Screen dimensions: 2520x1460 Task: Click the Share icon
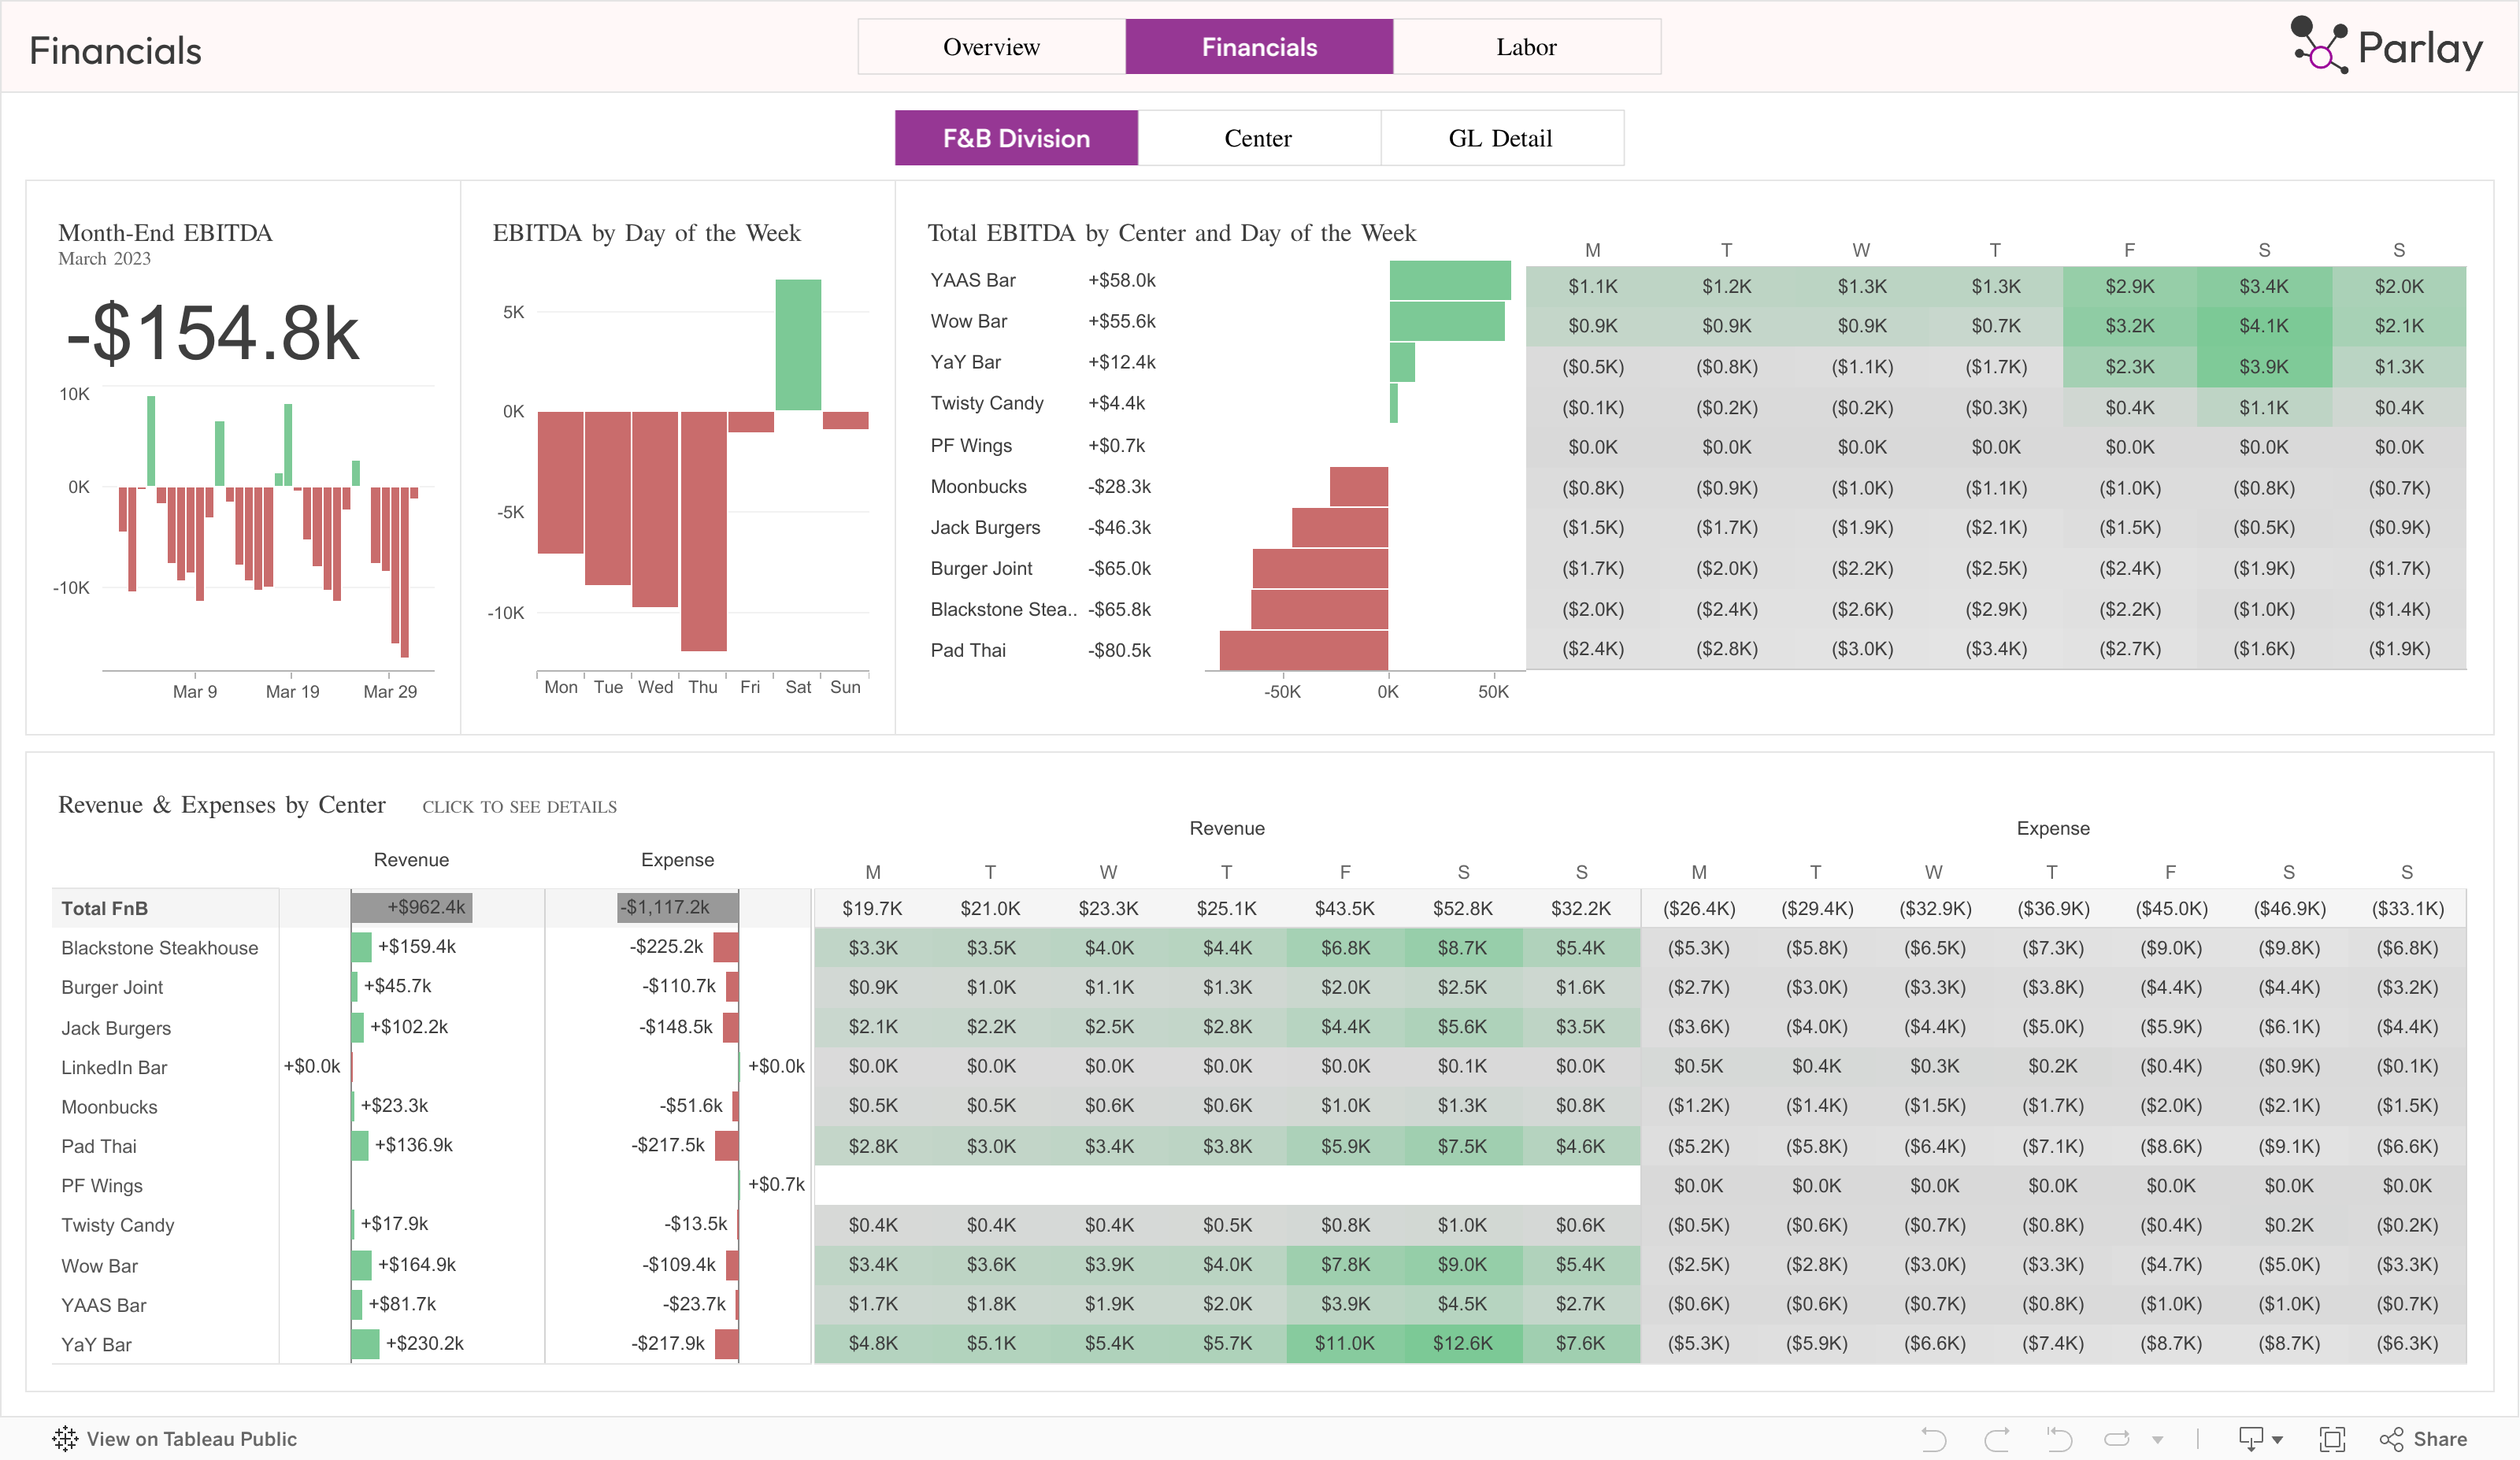tap(2390, 1439)
